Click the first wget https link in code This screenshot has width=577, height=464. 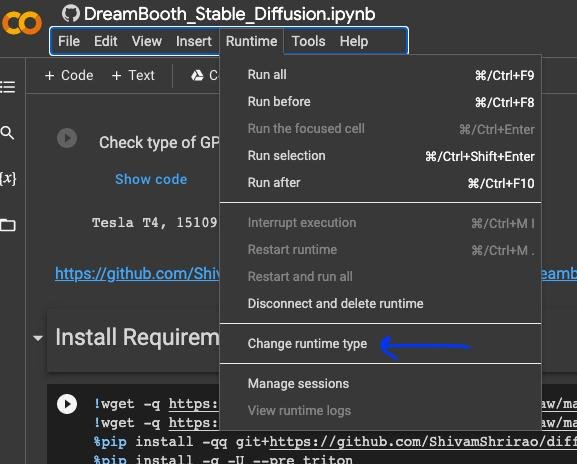click(x=194, y=404)
